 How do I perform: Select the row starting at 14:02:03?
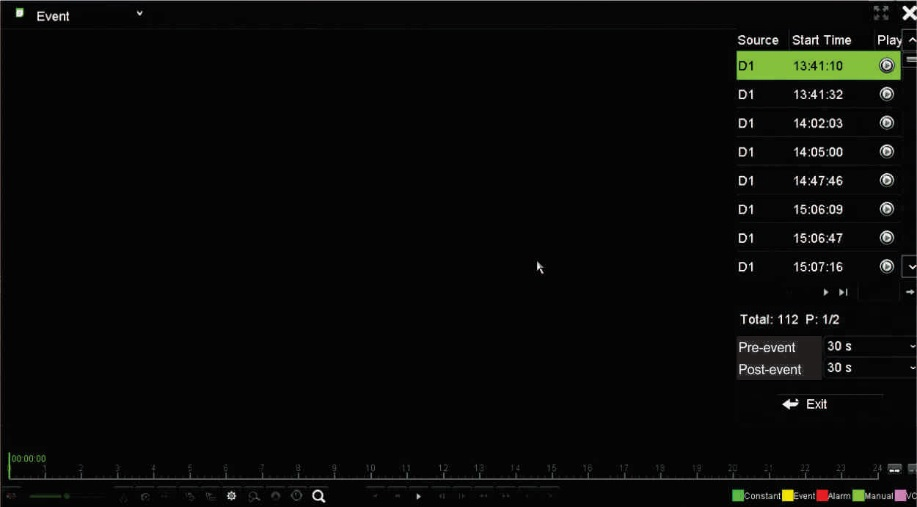818,123
